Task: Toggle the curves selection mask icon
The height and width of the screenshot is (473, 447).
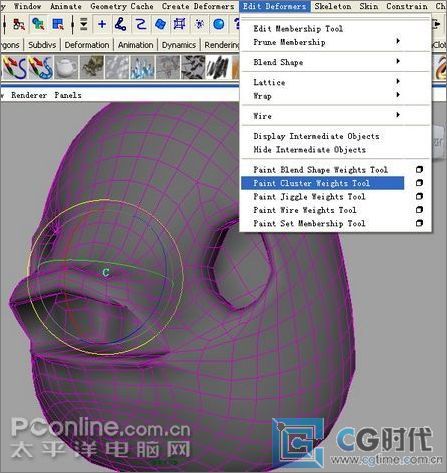Action: pos(140,24)
